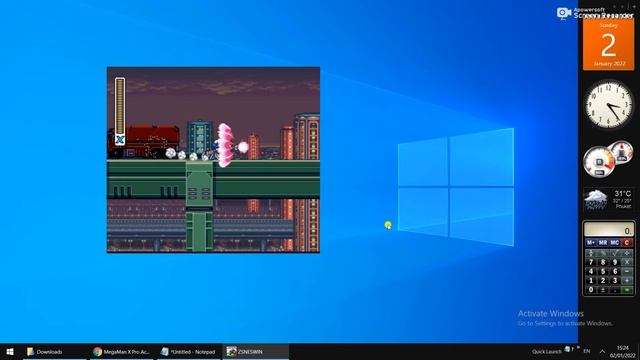This screenshot has height=360, width=640.
Task: Click the 7 key on the calculator
Action: [591, 262]
